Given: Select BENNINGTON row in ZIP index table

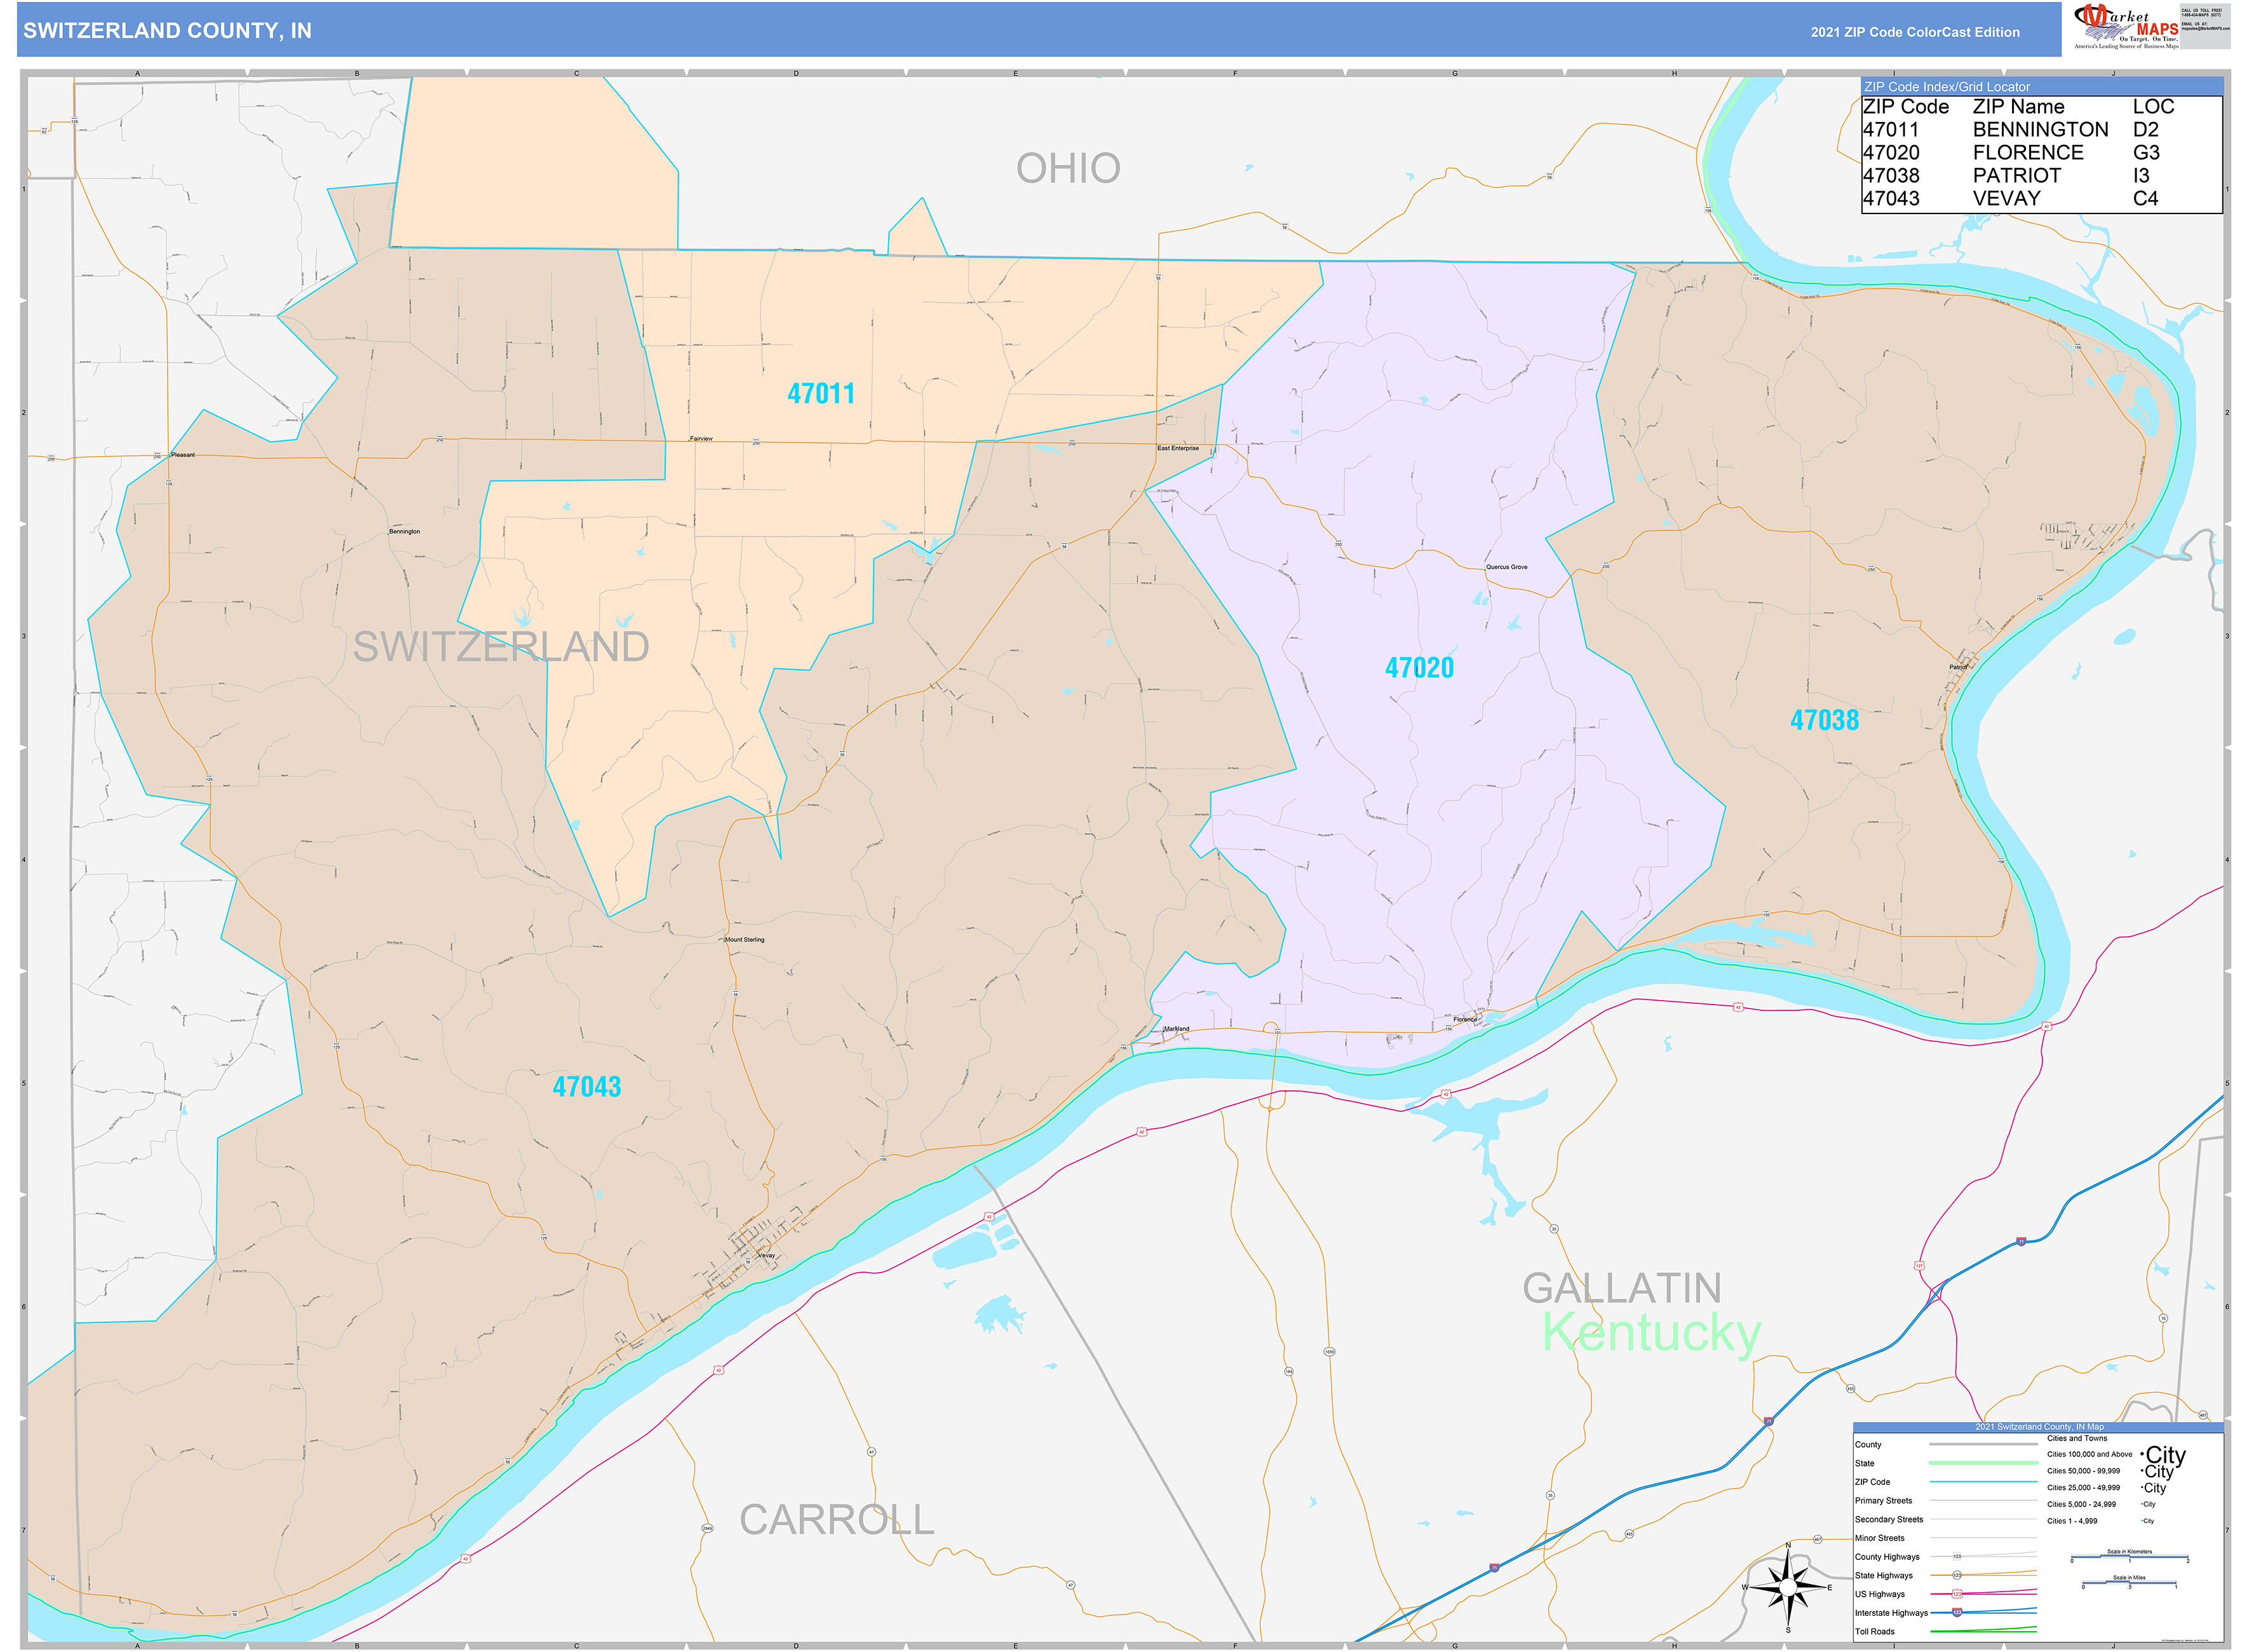Looking at the screenshot, I should click(x=2040, y=129).
